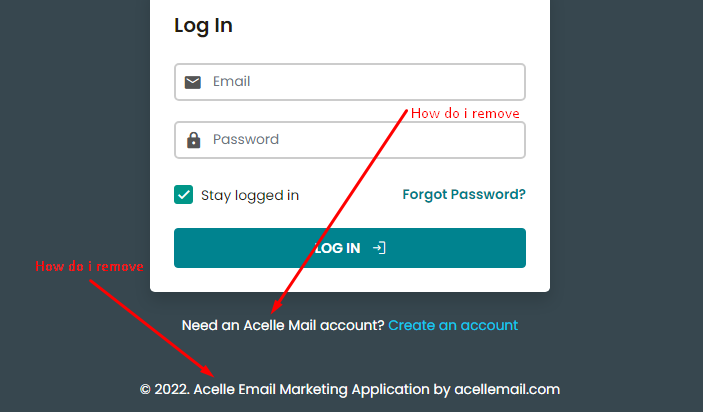Image resolution: width=703 pixels, height=412 pixels.
Task: Click Acelle Email Marketing Application footer text
Action: [312, 390]
